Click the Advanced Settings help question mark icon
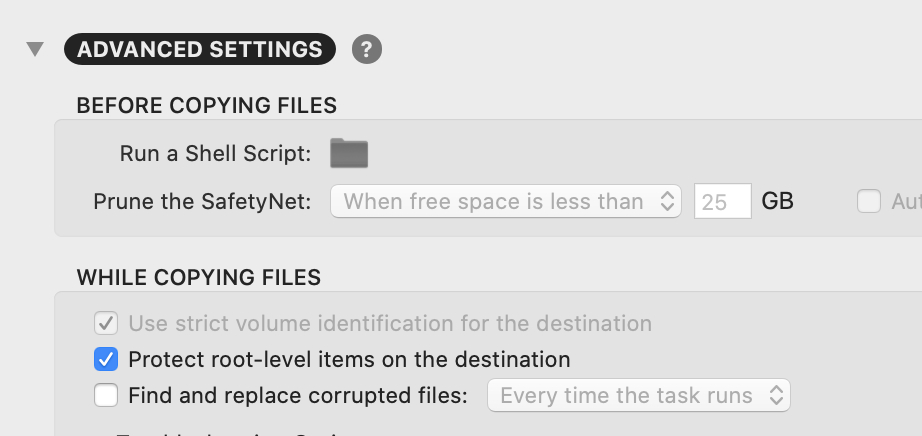The height and width of the screenshot is (436, 922). [x=367, y=49]
